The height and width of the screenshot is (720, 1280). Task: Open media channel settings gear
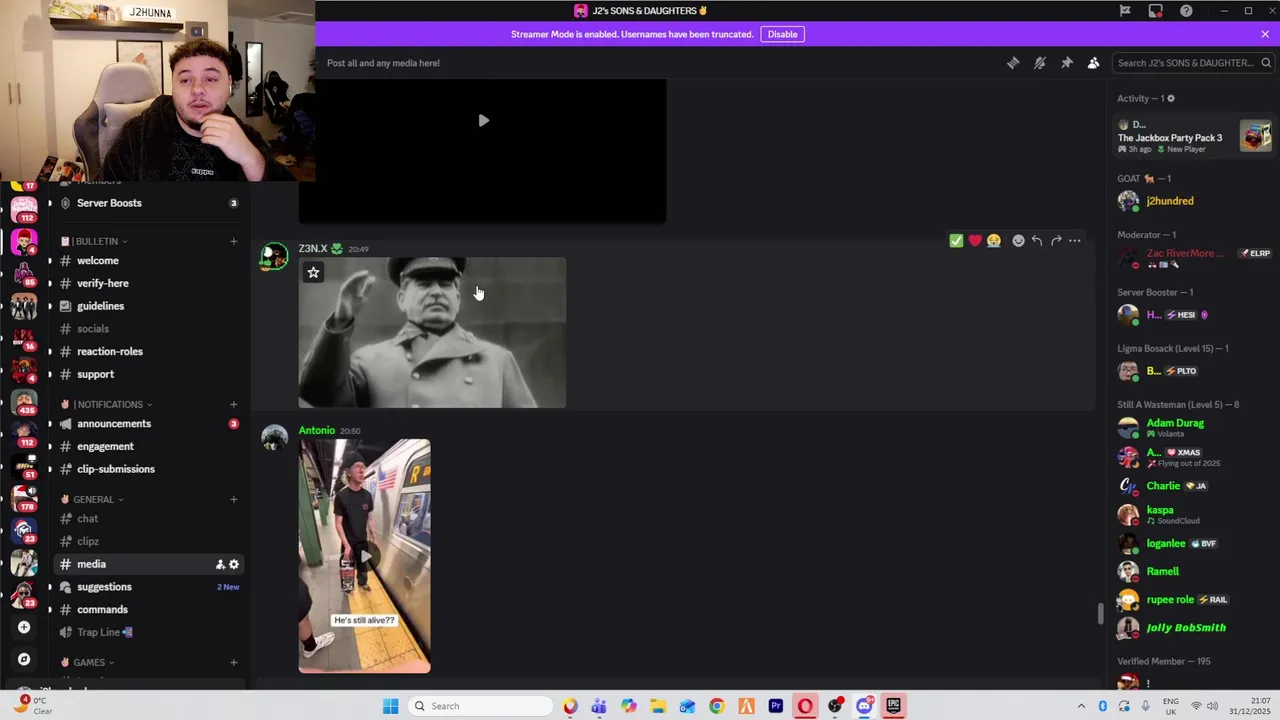click(x=234, y=564)
